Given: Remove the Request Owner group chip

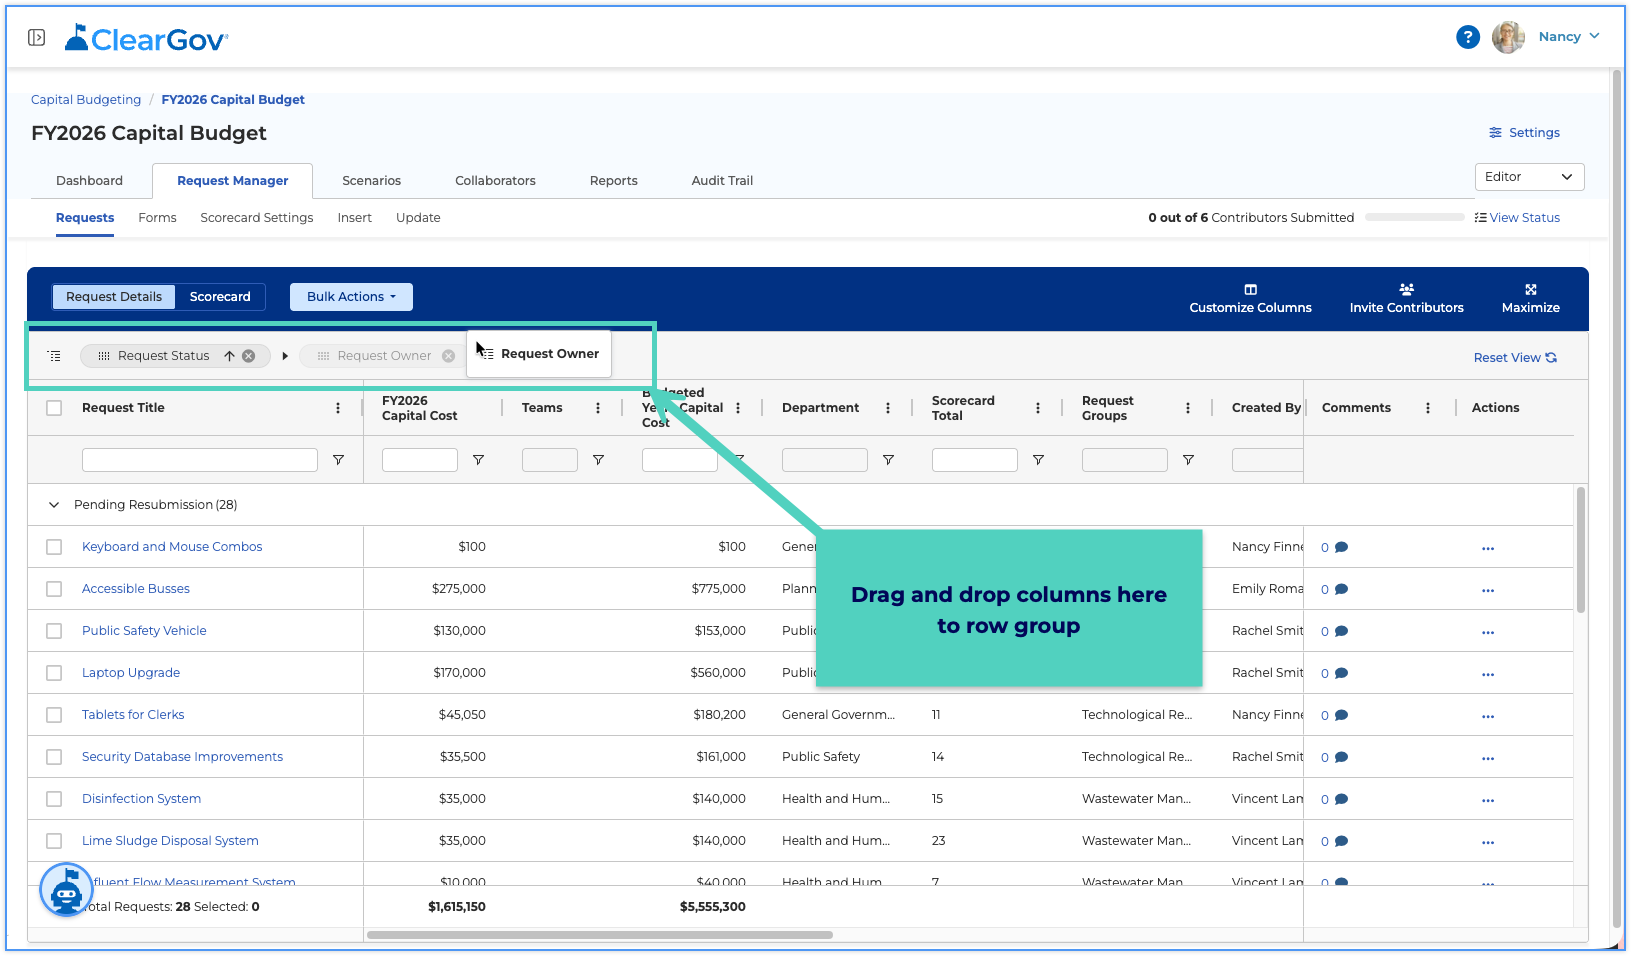Looking at the screenshot, I should tap(448, 356).
